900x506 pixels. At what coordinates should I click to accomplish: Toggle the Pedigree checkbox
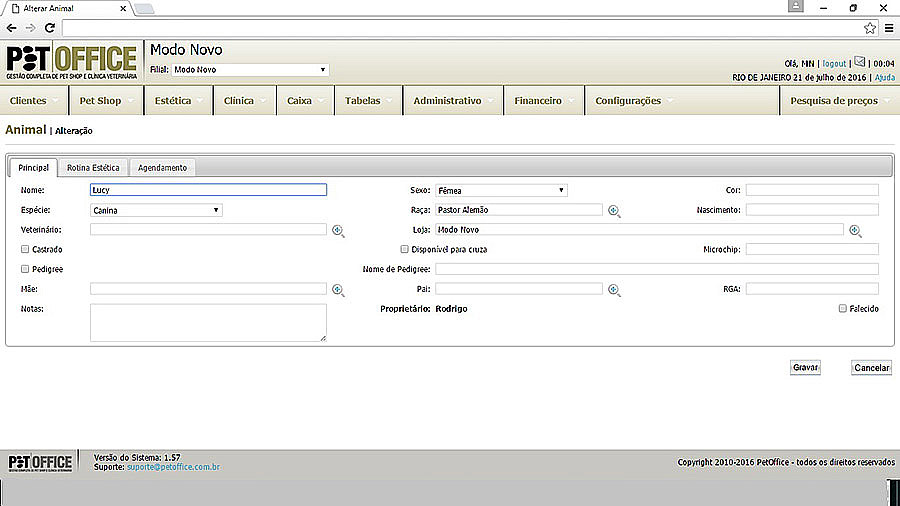[x=25, y=269]
